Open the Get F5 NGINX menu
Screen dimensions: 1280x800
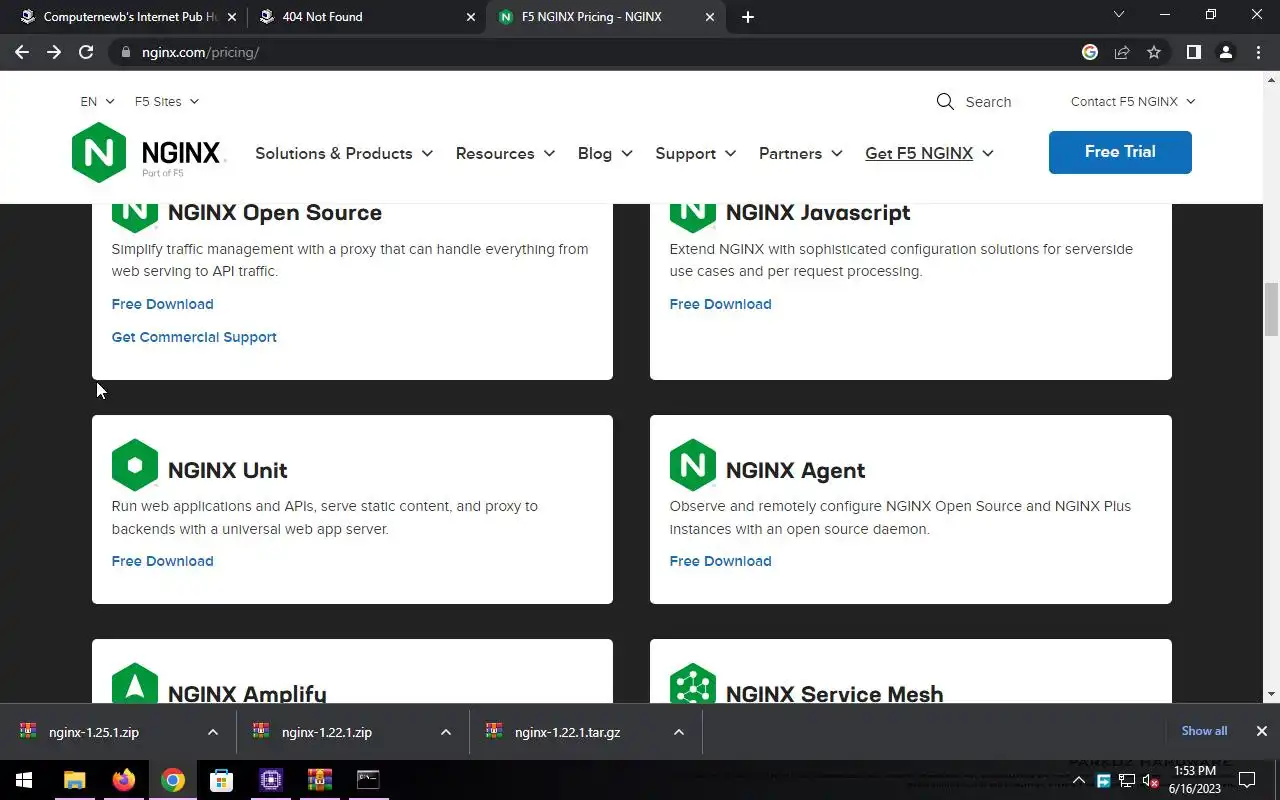point(929,153)
